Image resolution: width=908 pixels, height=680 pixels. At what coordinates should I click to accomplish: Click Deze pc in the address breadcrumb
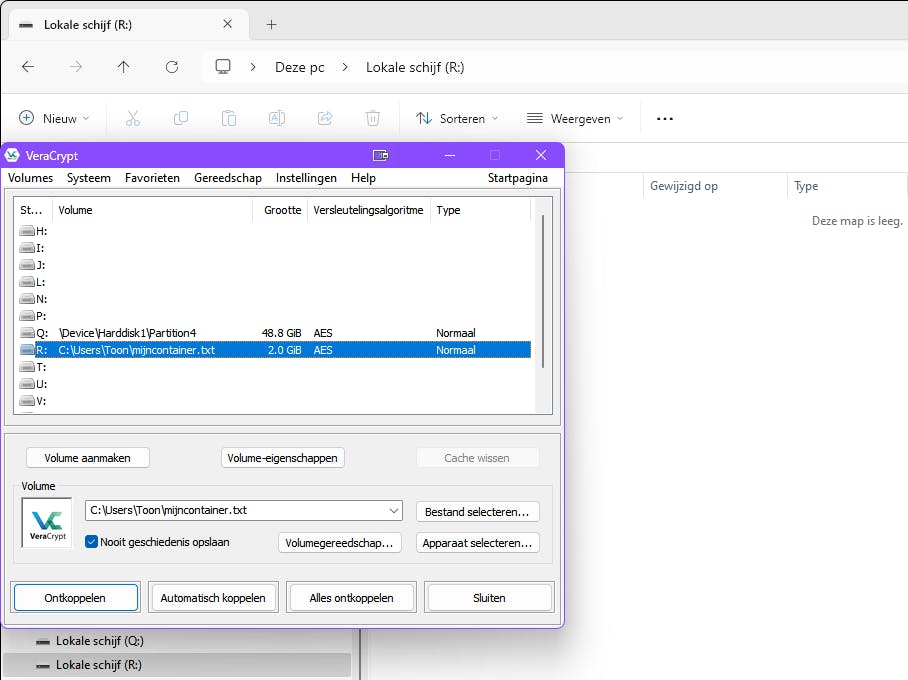(x=299, y=67)
